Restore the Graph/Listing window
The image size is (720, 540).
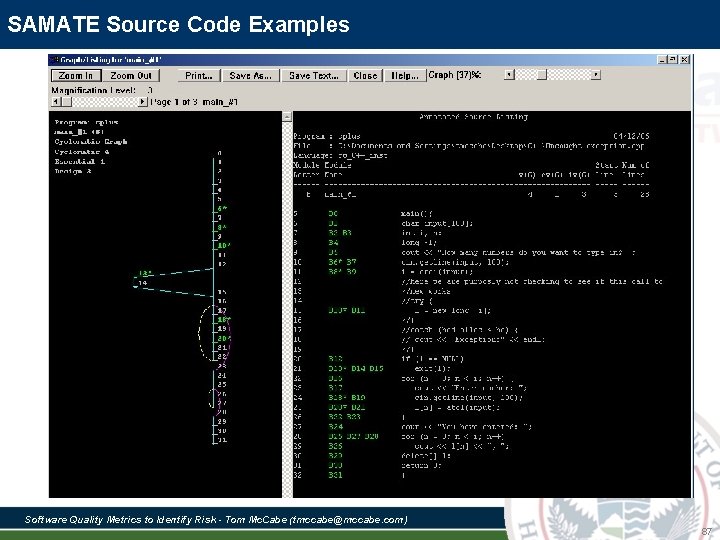673,59
